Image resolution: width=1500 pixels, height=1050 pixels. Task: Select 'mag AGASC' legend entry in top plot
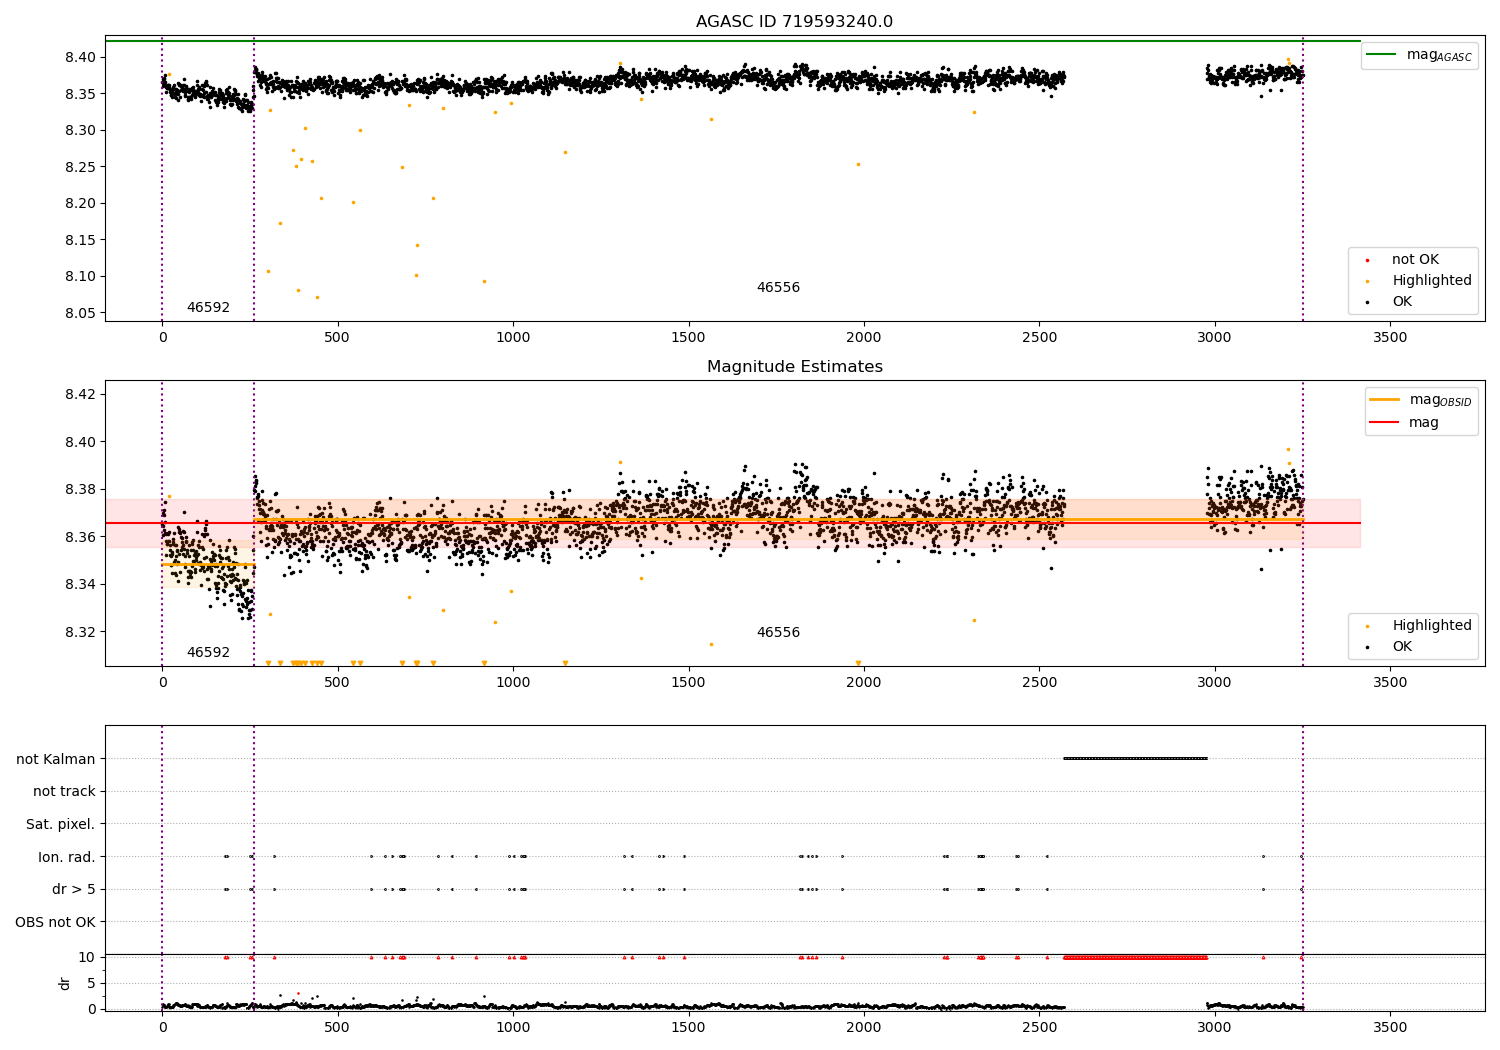(1420, 55)
